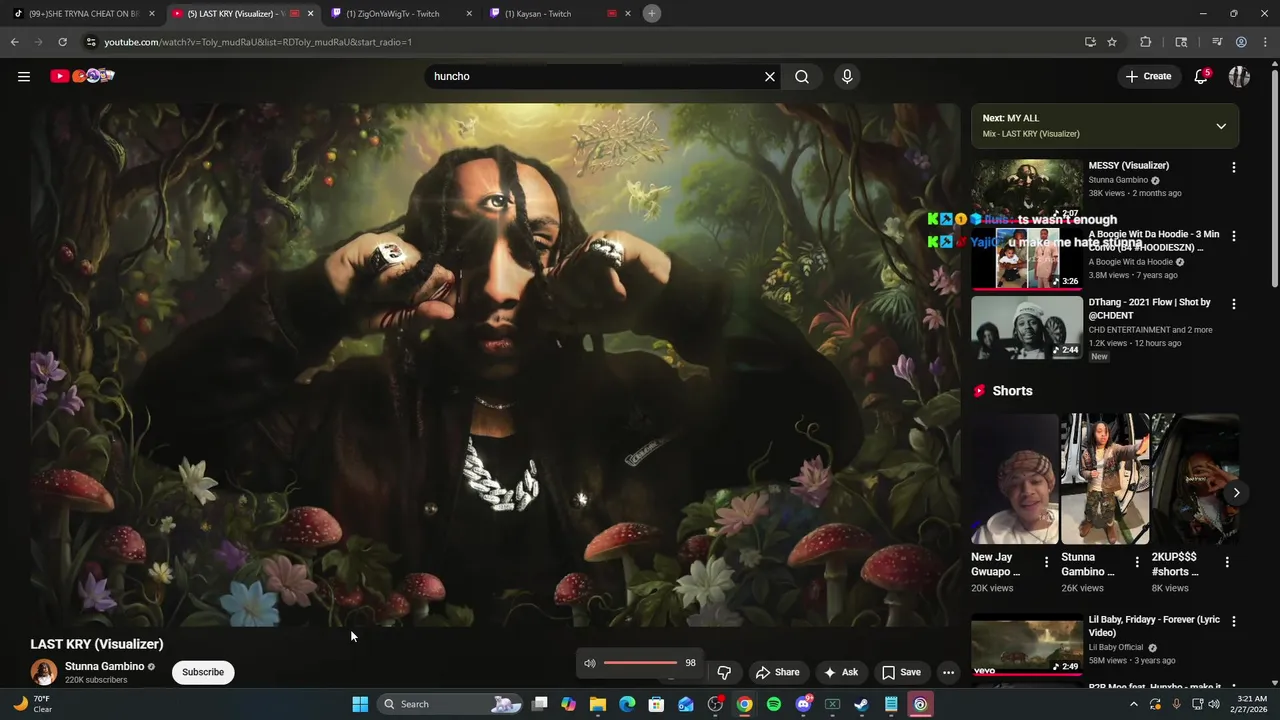This screenshot has width=1280, height=720.
Task: Show hidden system tray icons
Action: click(x=1133, y=704)
